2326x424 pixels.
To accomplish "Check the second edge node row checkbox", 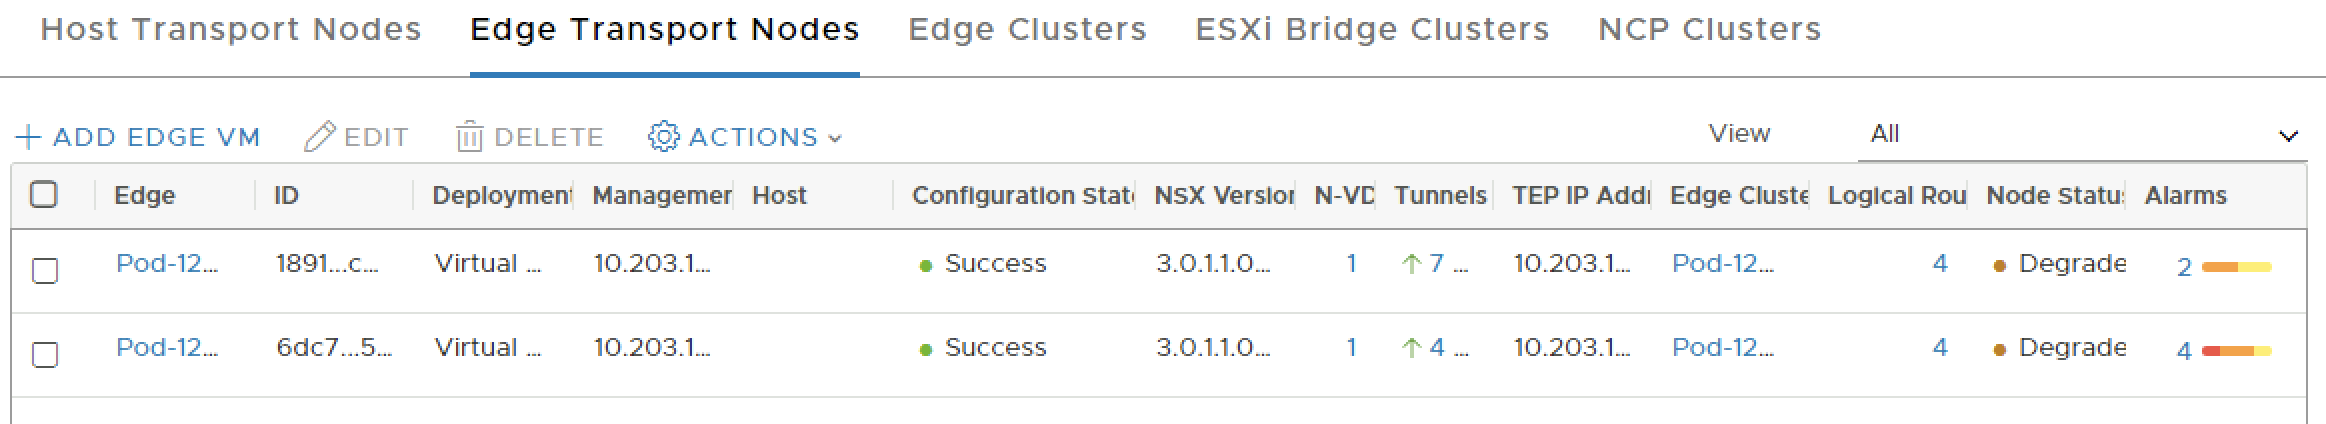I will click(x=45, y=354).
